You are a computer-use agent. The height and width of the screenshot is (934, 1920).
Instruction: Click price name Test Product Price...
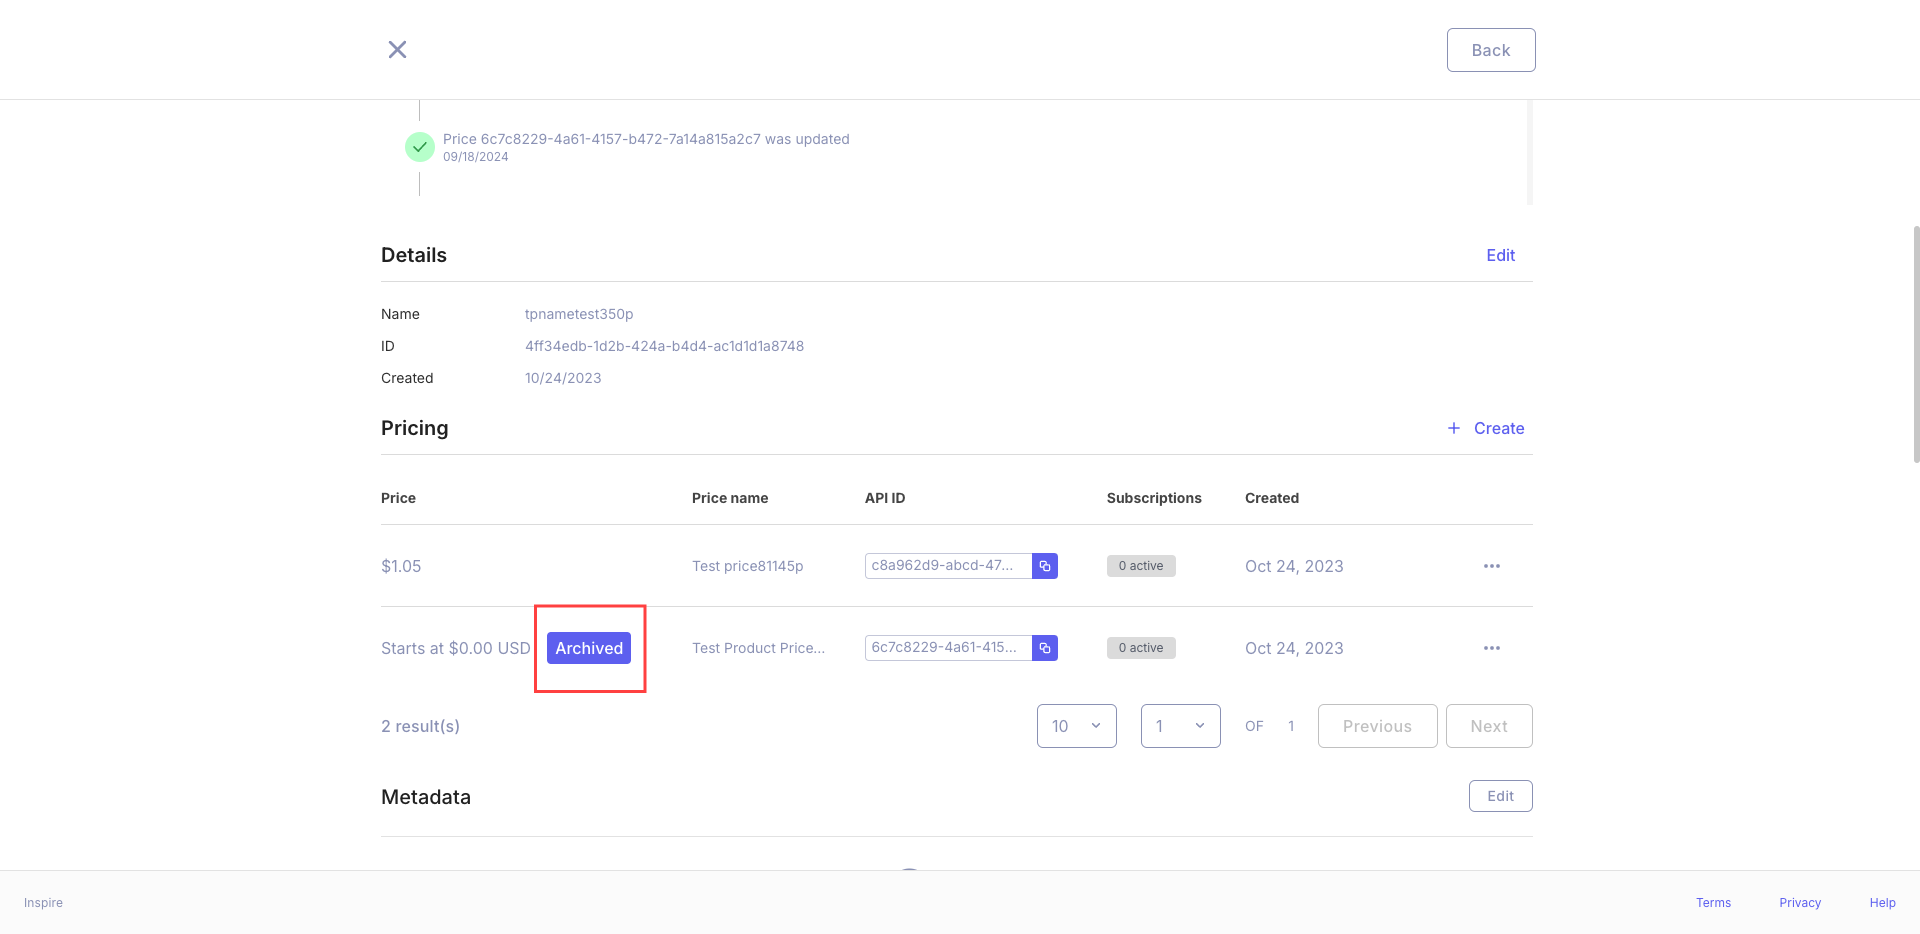tap(758, 648)
